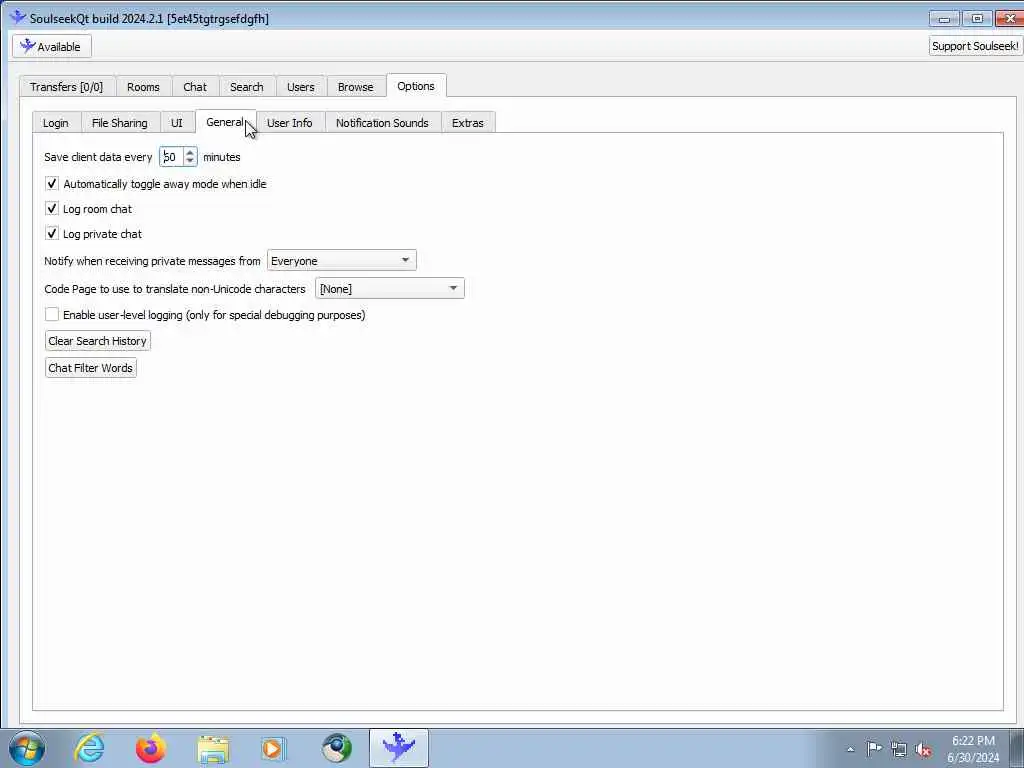Click the muted volume speaker icon
1024x768 pixels.
coord(923,750)
